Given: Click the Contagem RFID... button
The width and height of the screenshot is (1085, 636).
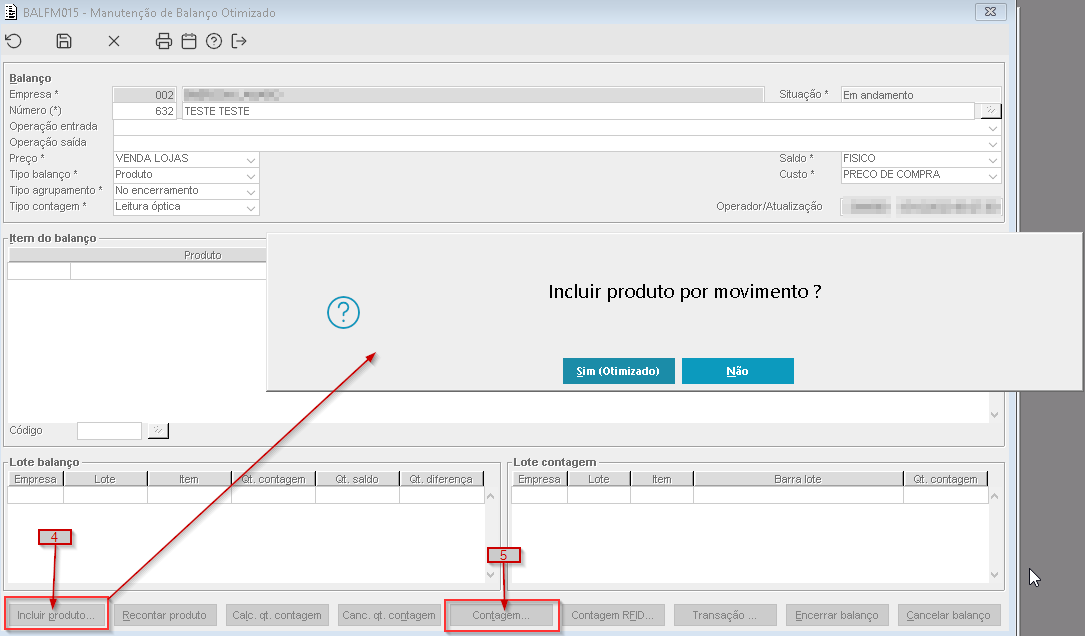Looking at the screenshot, I should 612,615.
